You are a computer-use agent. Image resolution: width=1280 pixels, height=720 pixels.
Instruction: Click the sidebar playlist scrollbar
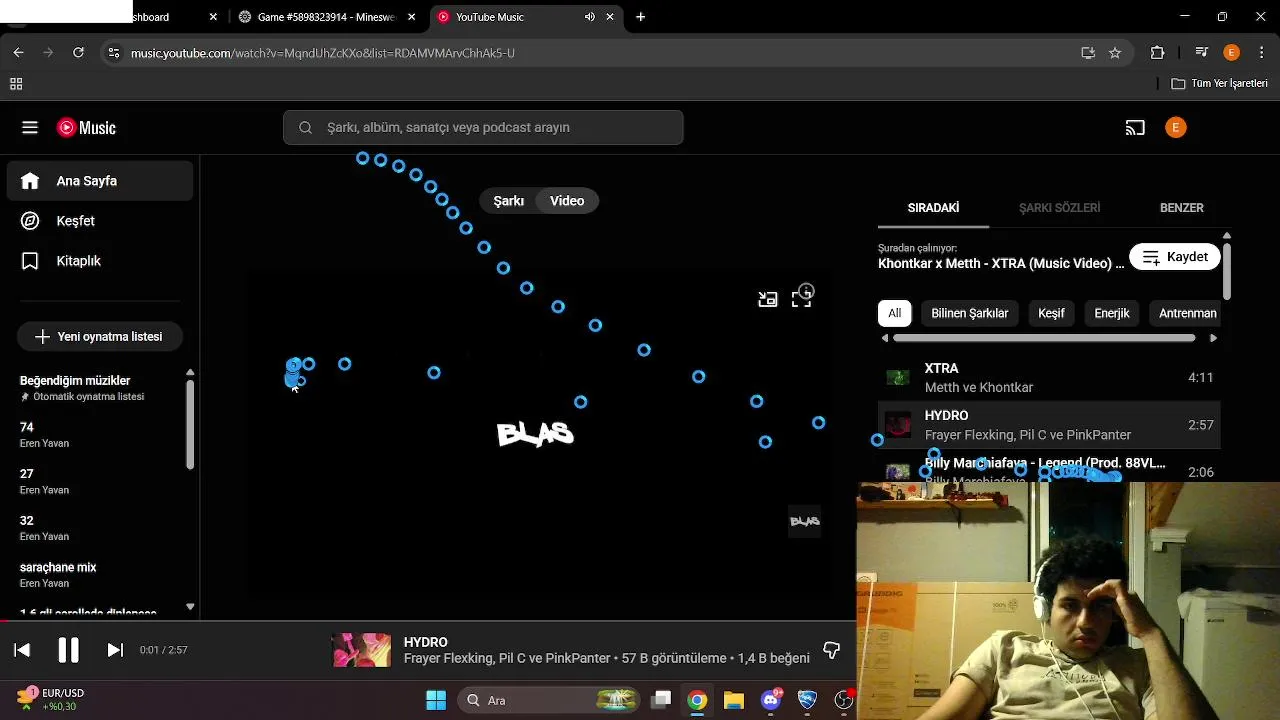pyautogui.click(x=190, y=425)
